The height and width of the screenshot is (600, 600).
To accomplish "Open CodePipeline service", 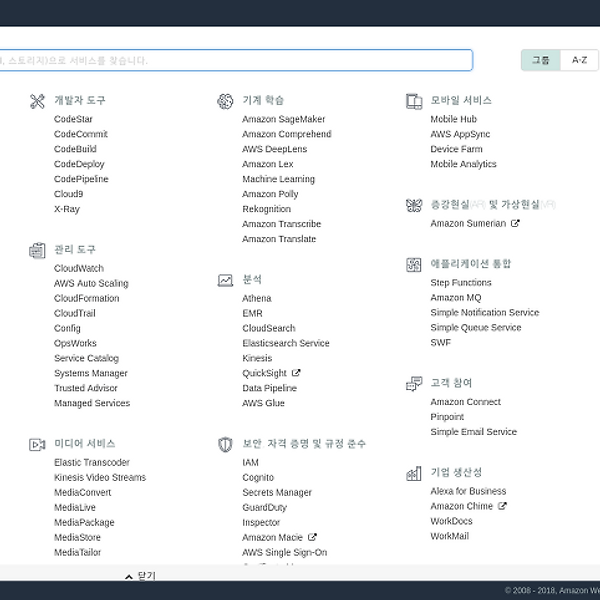I will pos(81,179).
